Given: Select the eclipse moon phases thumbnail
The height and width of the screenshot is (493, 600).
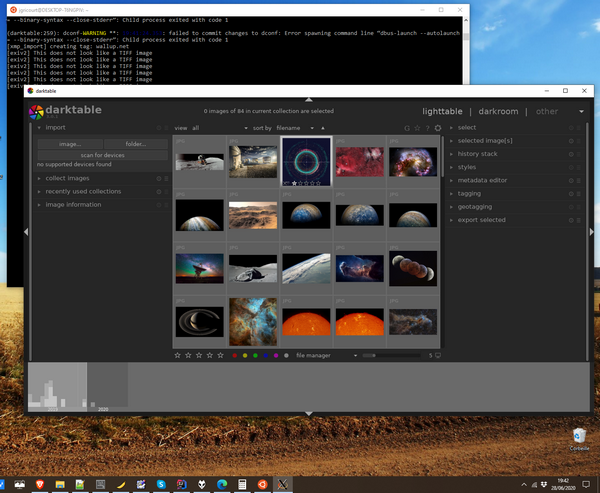Looking at the screenshot, I should 413,268.
